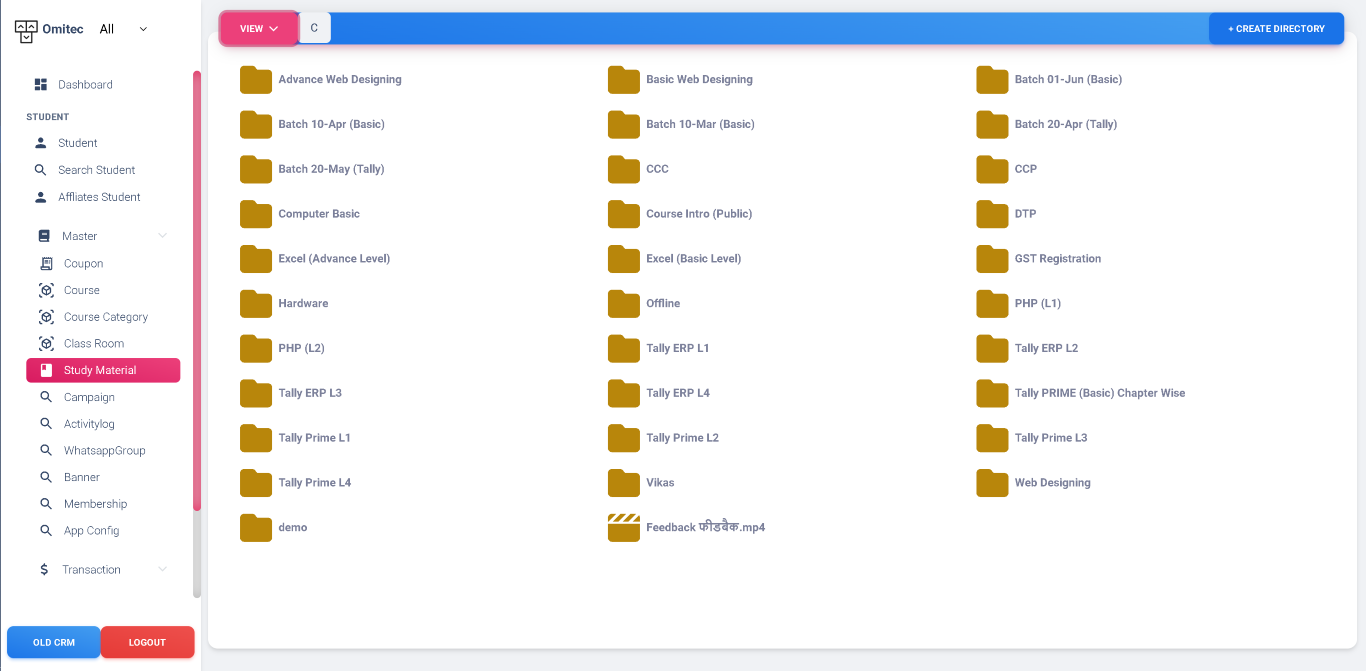1366x671 pixels.
Task: Expand the Transaction menu chevron
Action: pos(163,570)
